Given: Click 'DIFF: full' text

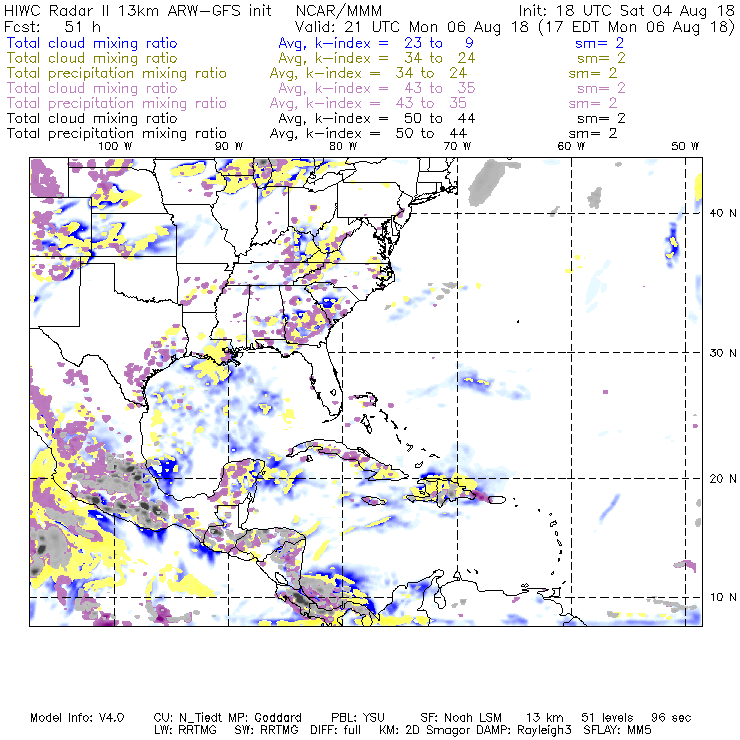Looking at the screenshot, I should click(x=337, y=730).
